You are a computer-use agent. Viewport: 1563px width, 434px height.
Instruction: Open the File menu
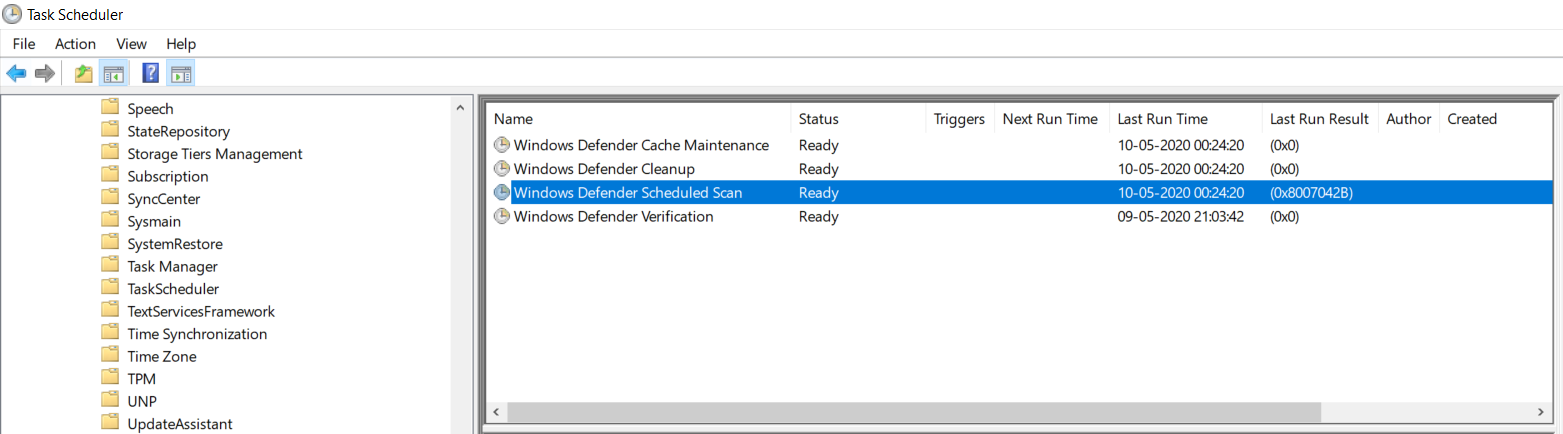pos(24,44)
